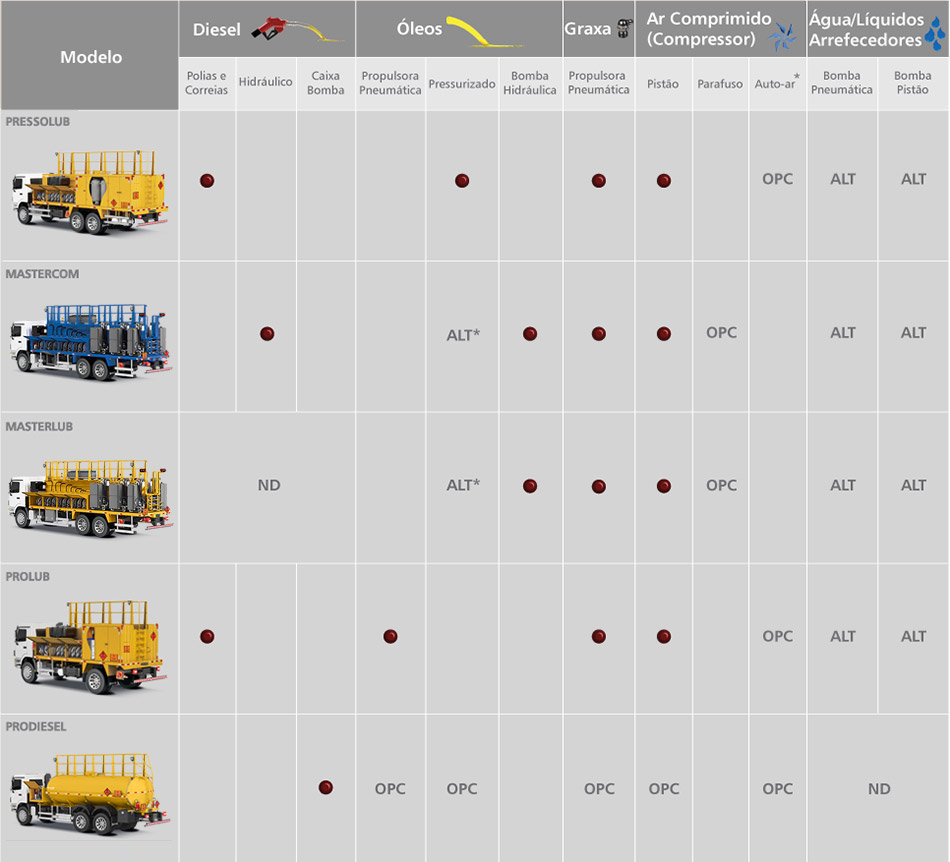Click the PROLUB truck image

click(x=90, y=645)
